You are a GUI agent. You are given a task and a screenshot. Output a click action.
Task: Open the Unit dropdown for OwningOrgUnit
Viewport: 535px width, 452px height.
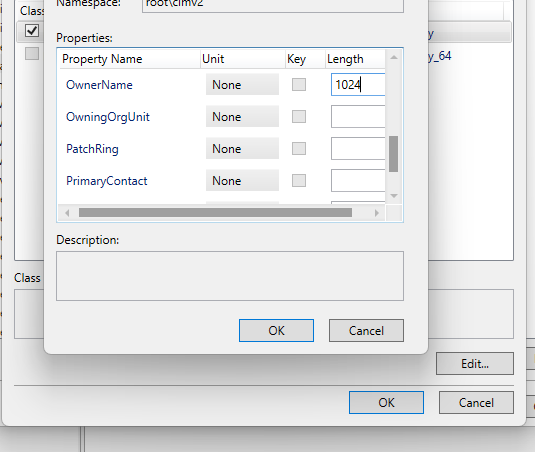click(242, 117)
